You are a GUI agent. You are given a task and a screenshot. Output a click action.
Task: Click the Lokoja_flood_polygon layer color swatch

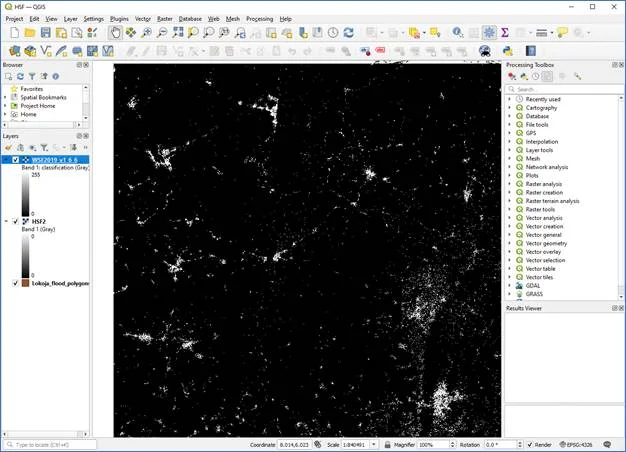27,283
